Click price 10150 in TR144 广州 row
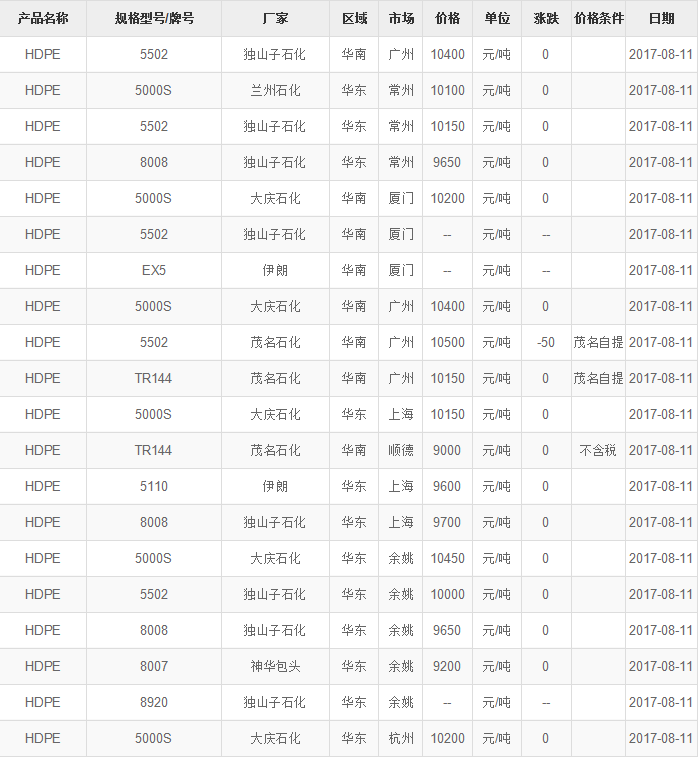This screenshot has width=699, height=757. (447, 378)
